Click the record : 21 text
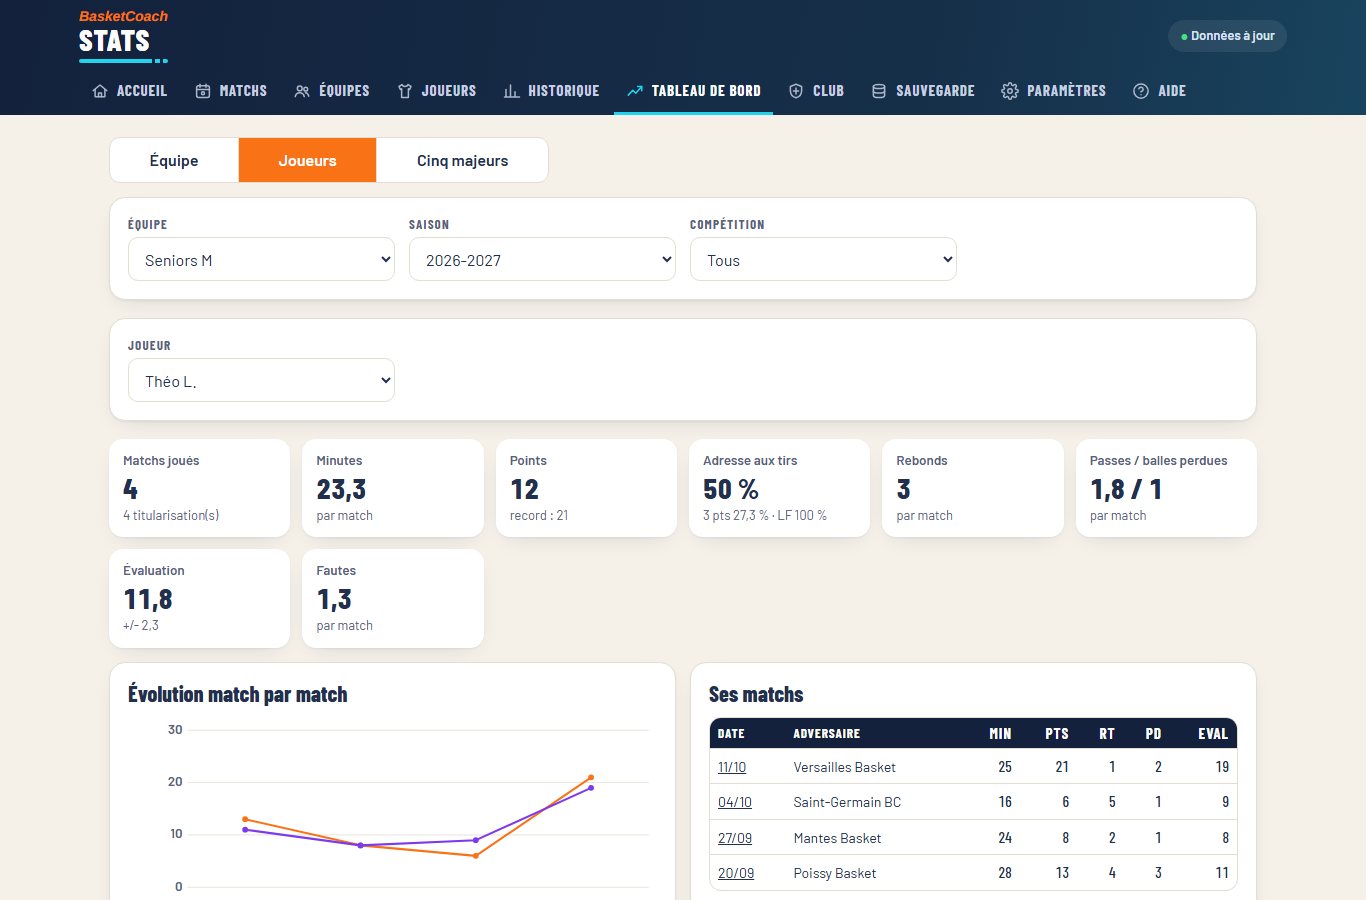Image resolution: width=1366 pixels, height=900 pixels. tap(539, 516)
